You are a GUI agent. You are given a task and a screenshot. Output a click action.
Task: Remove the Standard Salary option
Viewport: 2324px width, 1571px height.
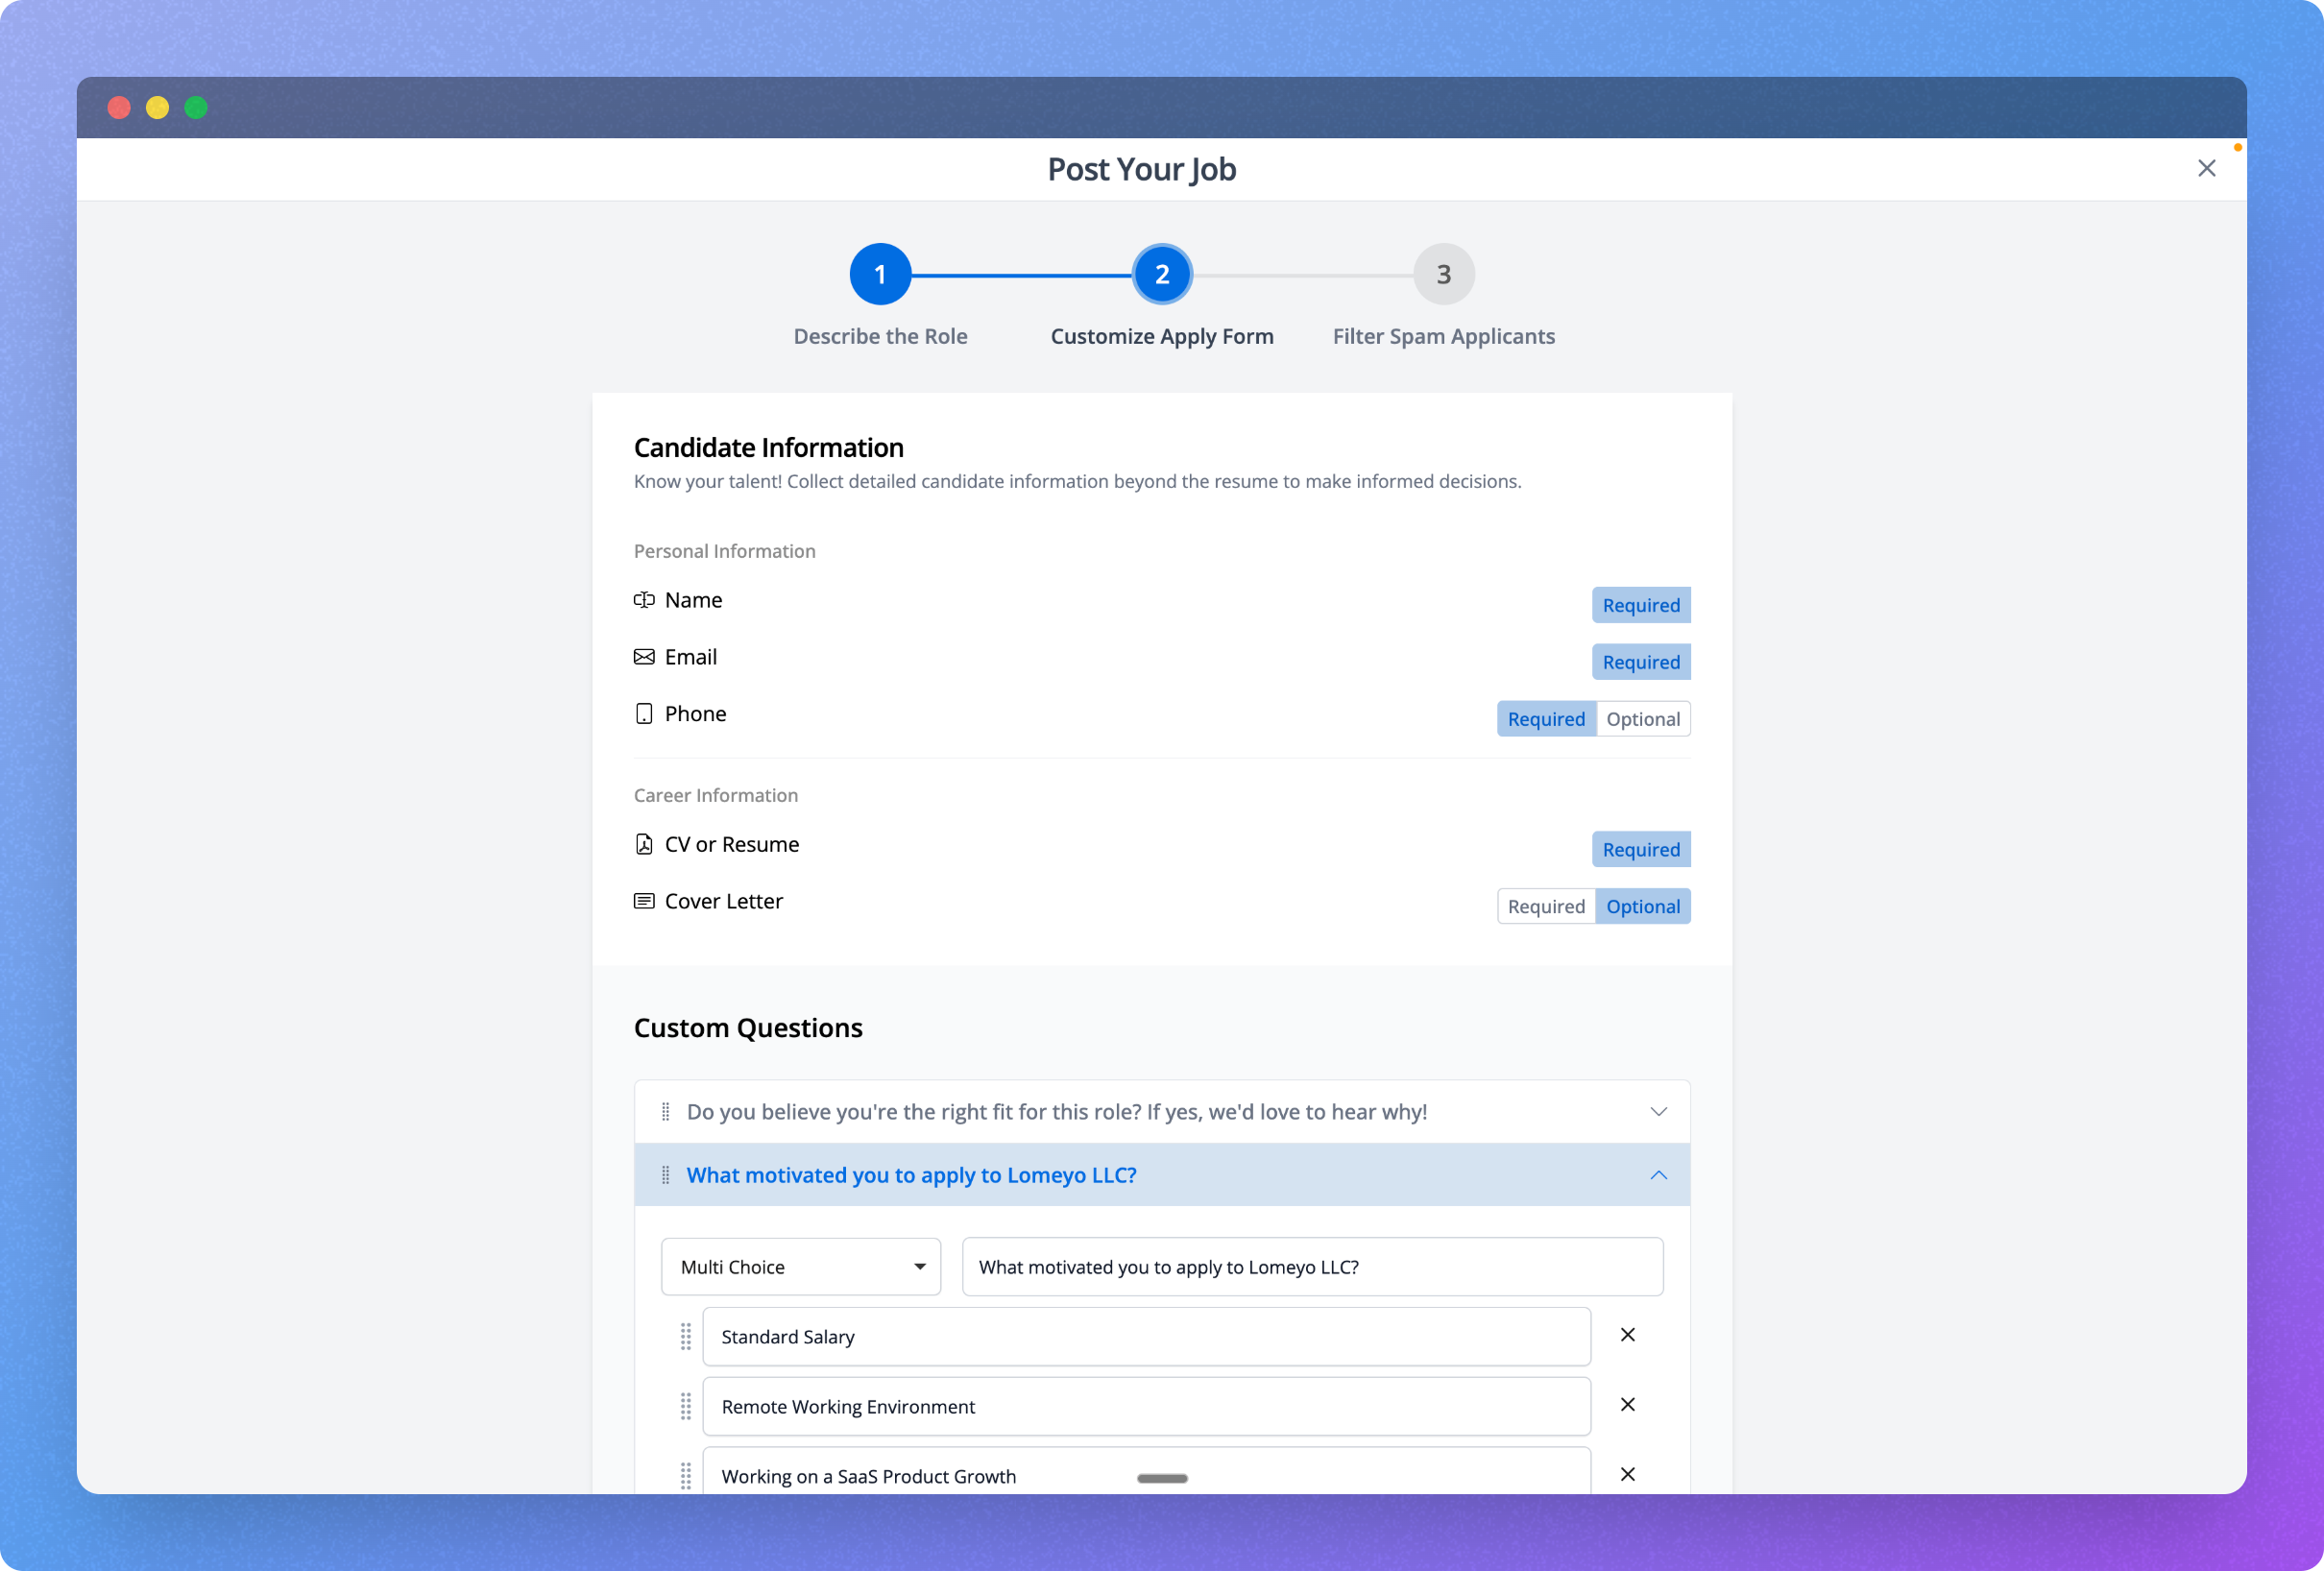1627,1335
